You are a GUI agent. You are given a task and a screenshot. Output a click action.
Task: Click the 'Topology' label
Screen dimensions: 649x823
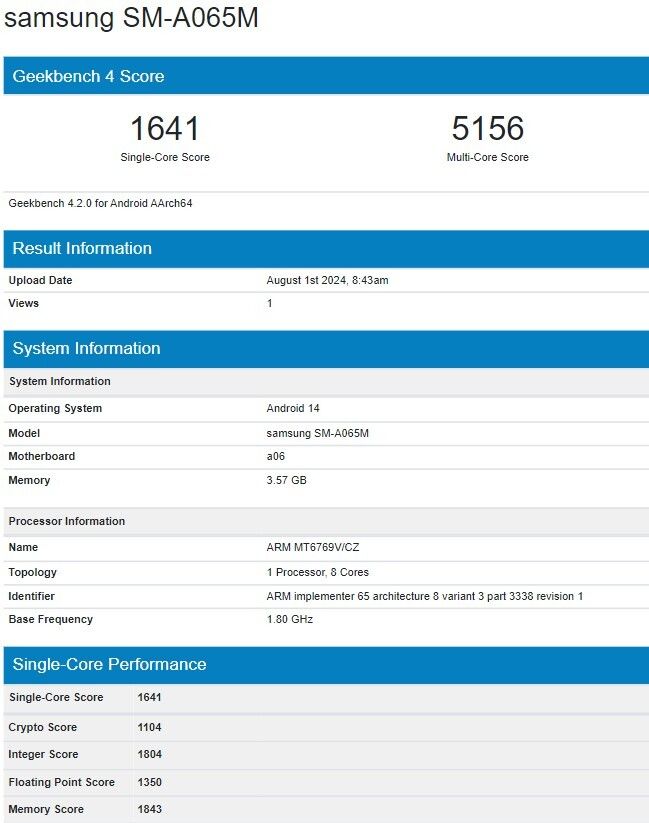point(33,572)
